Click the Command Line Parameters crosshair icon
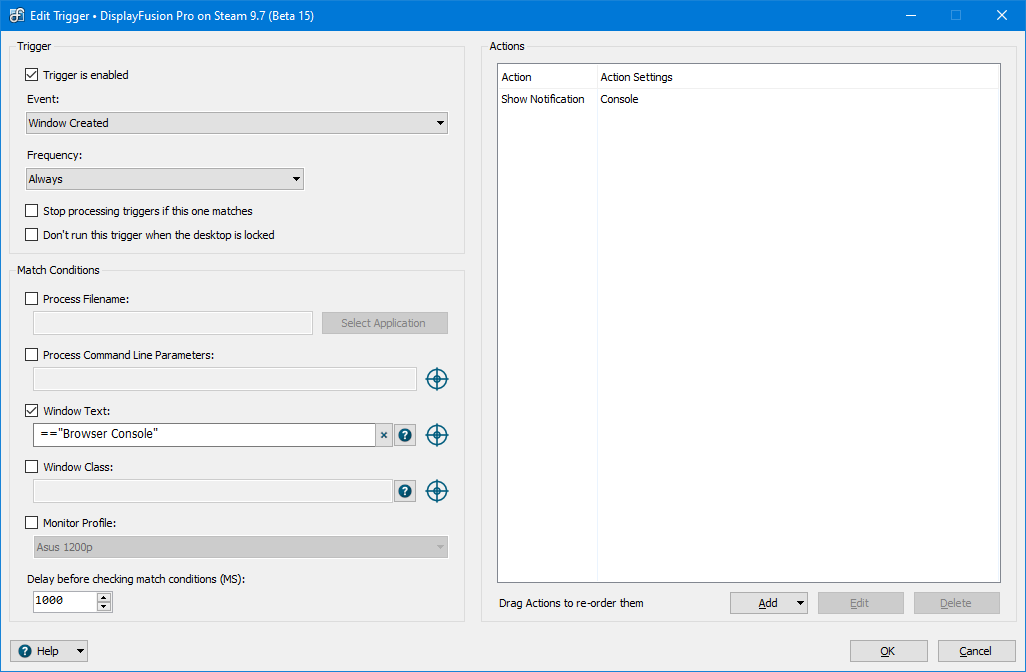The image size is (1026, 672). (x=437, y=379)
